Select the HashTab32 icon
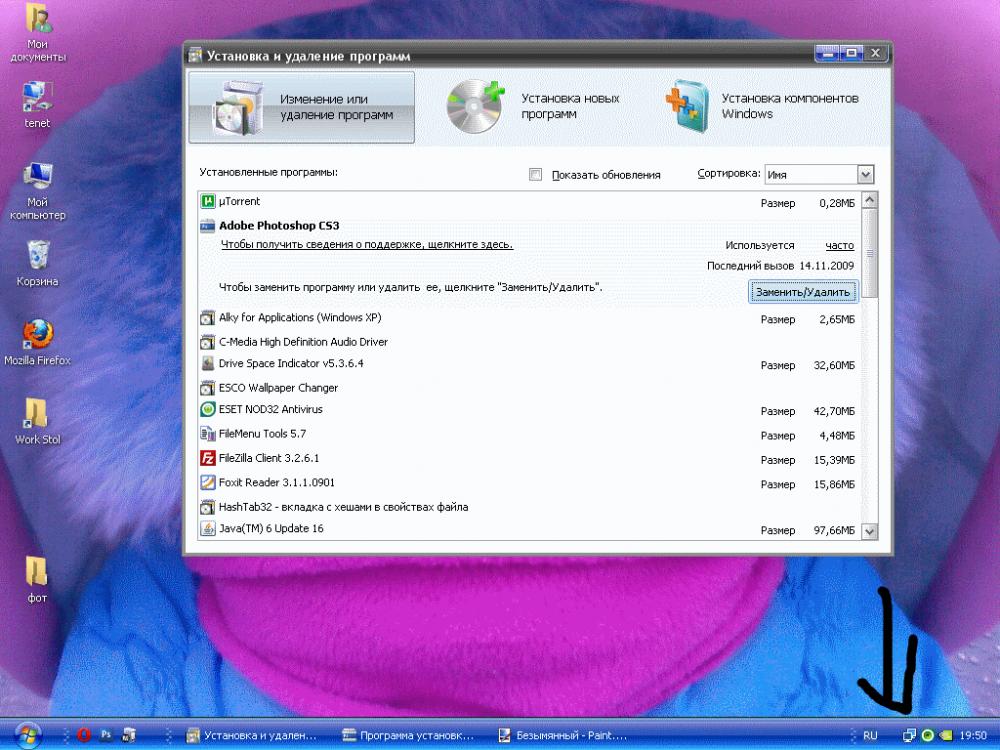The height and width of the screenshot is (750, 1000). click(x=207, y=507)
